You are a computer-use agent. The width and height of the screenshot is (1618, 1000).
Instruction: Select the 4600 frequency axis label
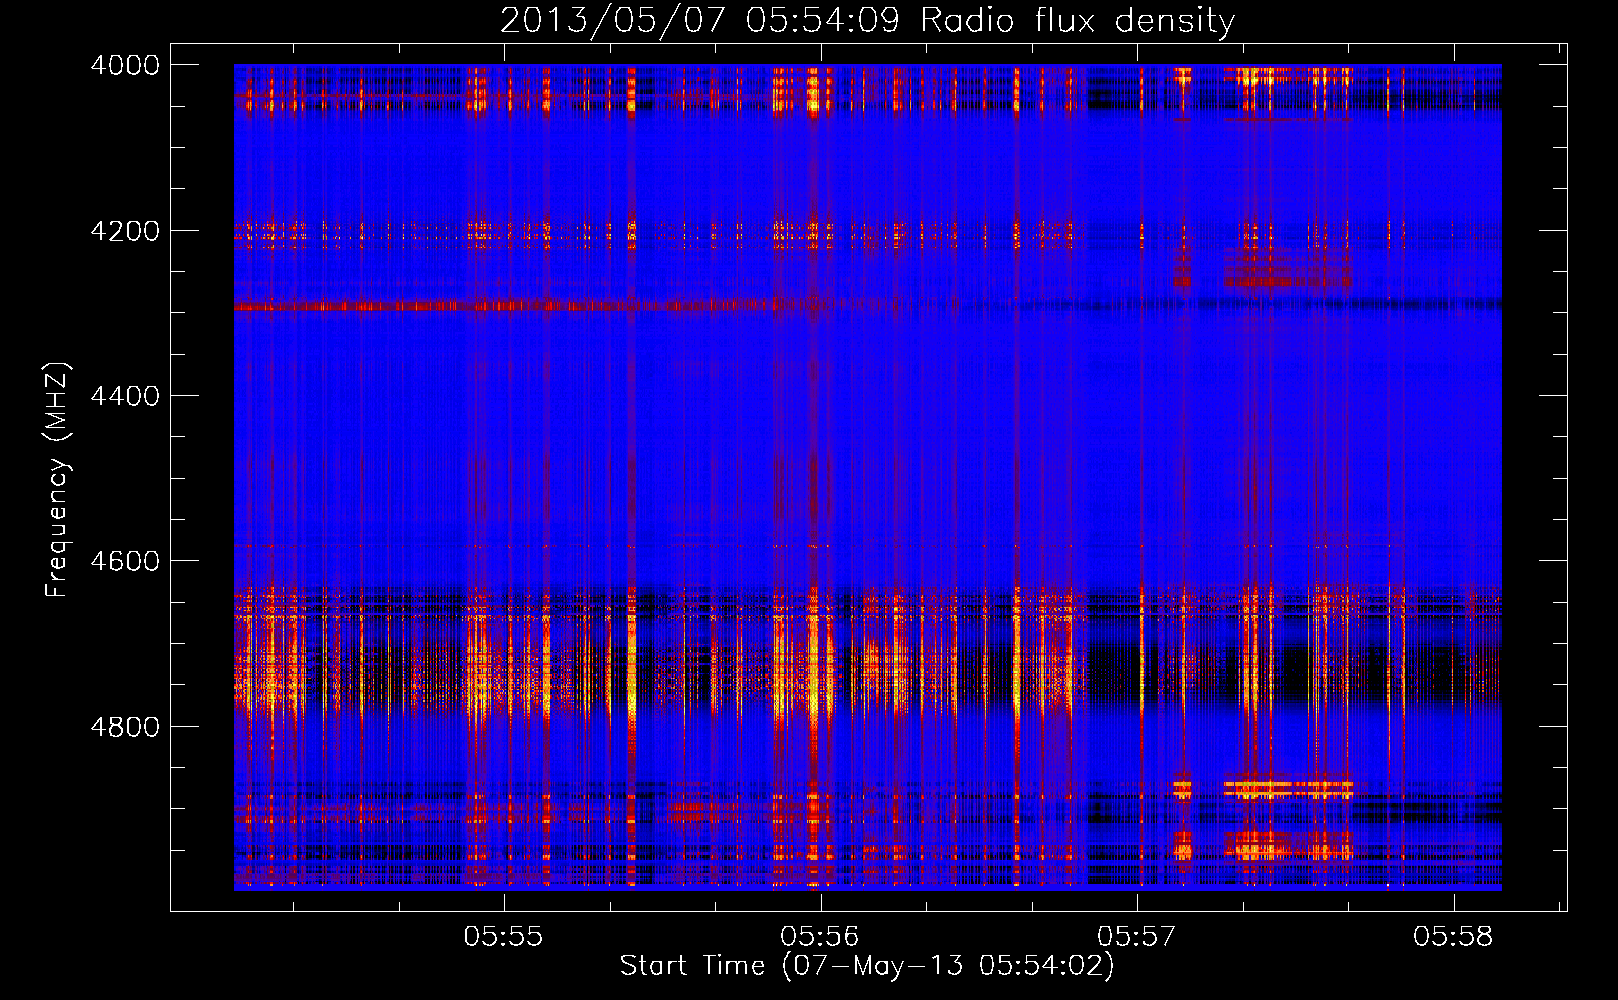pos(125,561)
